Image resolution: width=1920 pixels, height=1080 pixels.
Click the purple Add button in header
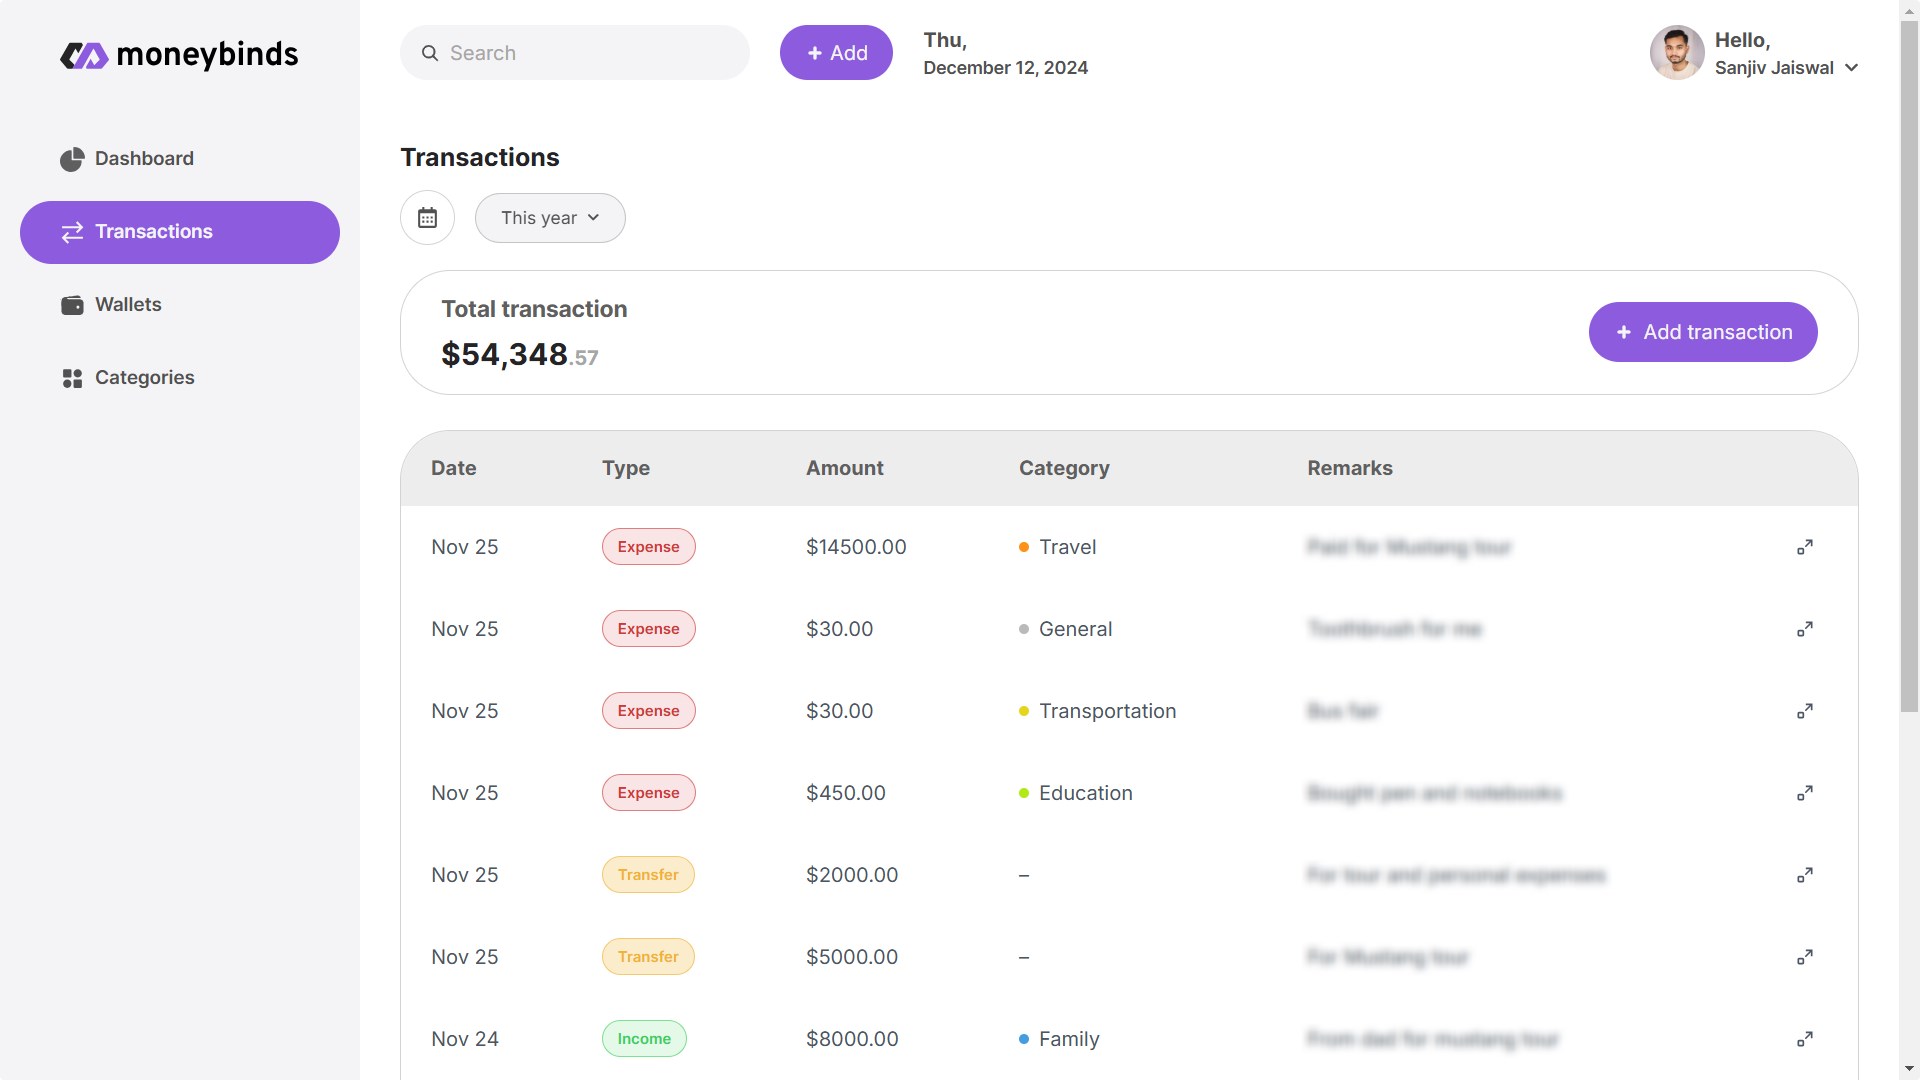point(836,53)
